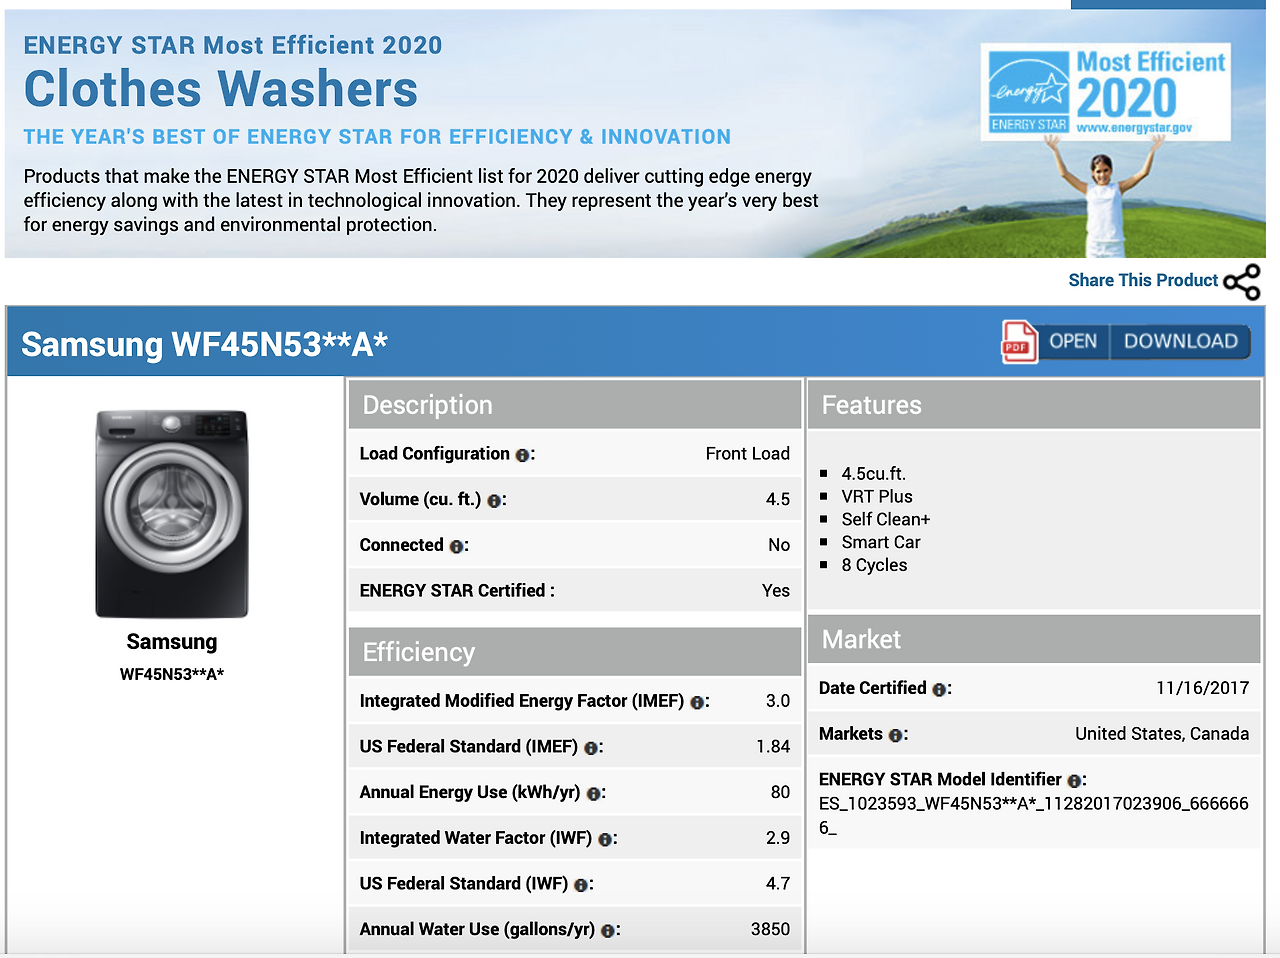
Task: Click the 8 Cycles feature item
Action: tap(874, 565)
